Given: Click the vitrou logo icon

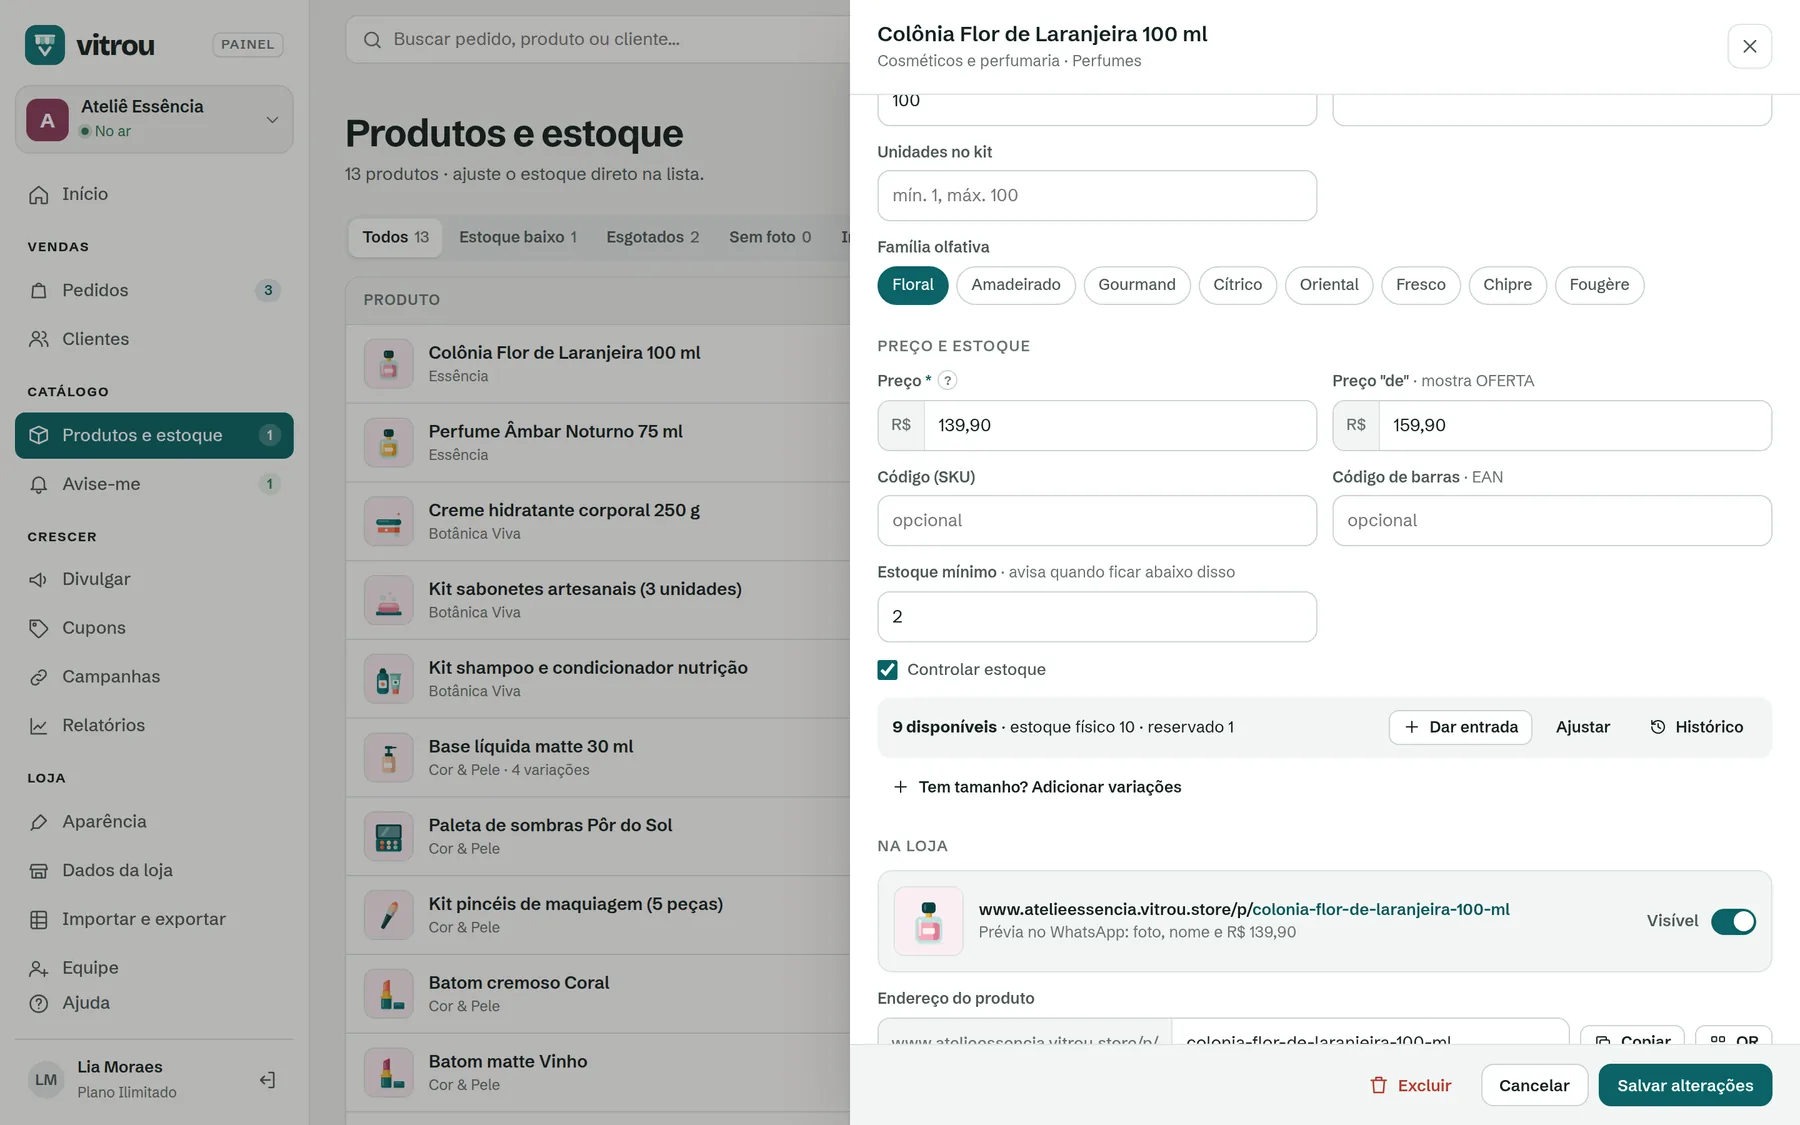Looking at the screenshot, I should coord(45,45).
